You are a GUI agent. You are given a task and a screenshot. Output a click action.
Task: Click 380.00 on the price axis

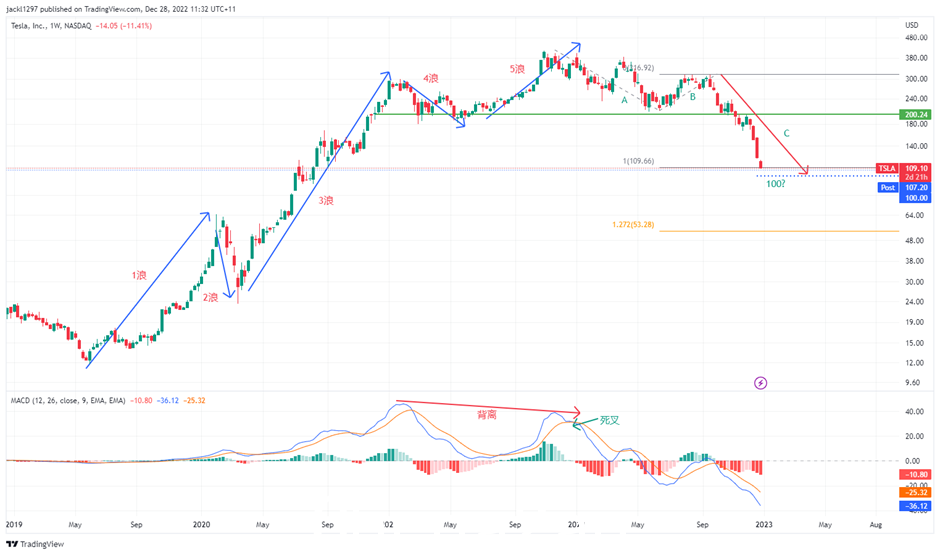click(916, 58)
